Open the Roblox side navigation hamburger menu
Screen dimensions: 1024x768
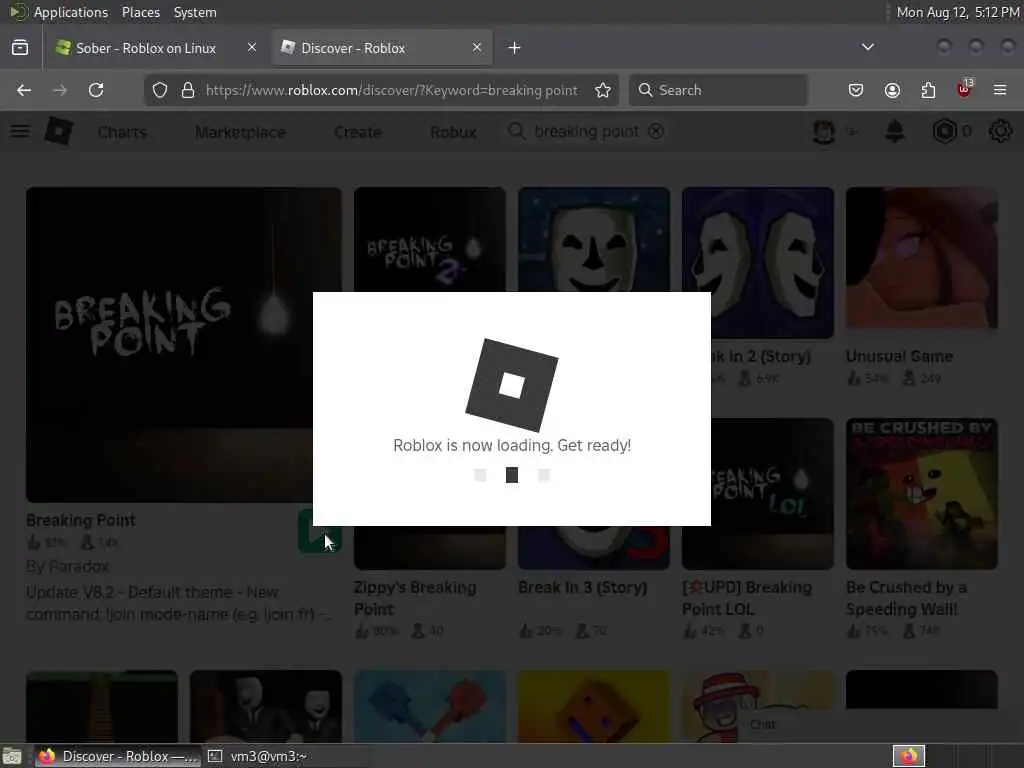[20, 131]
